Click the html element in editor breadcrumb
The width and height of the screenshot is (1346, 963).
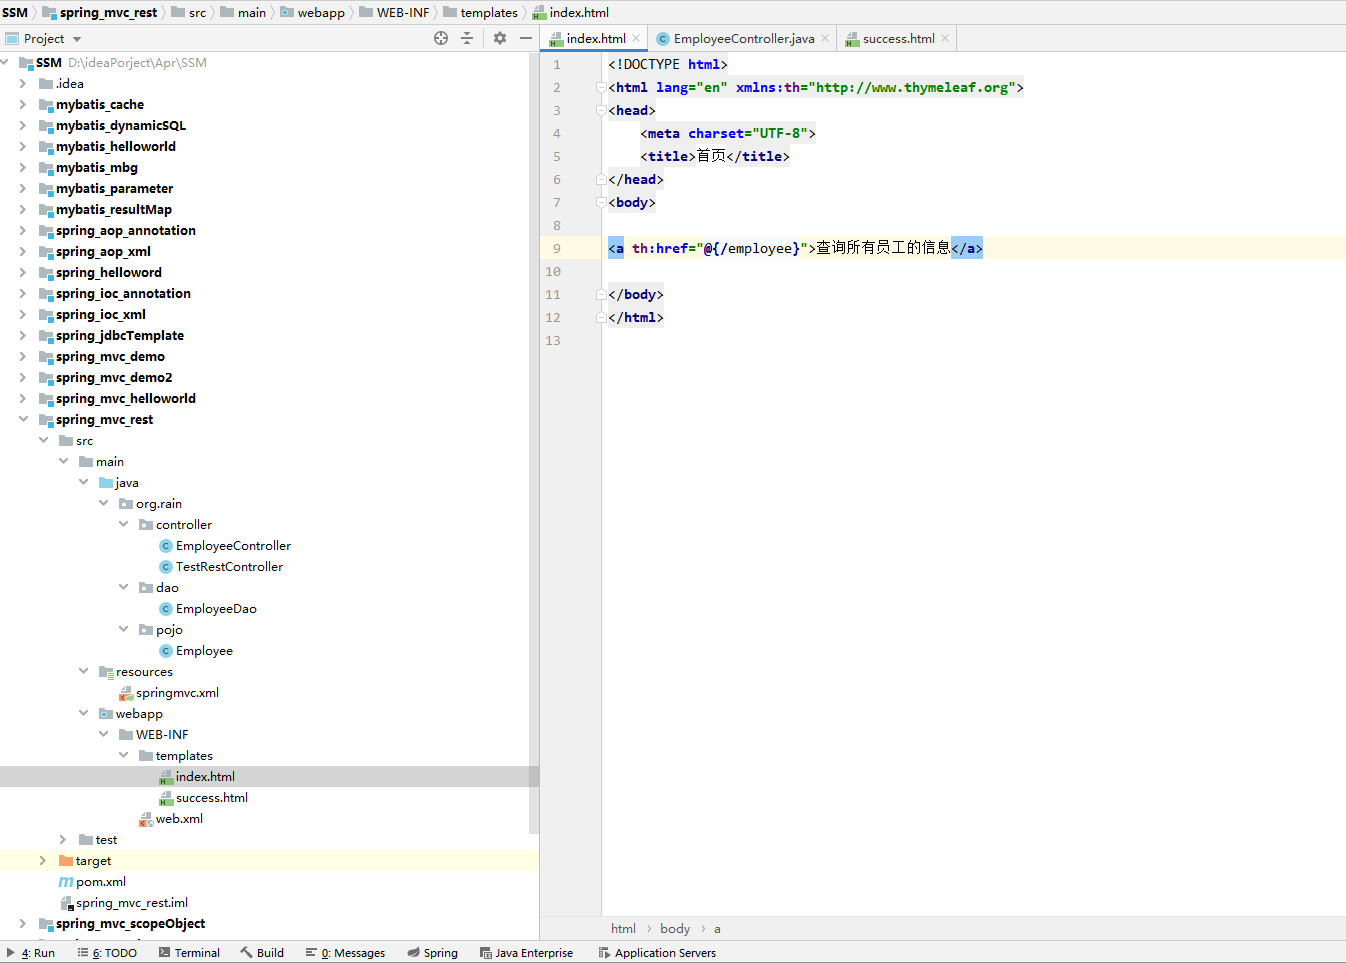623,928
